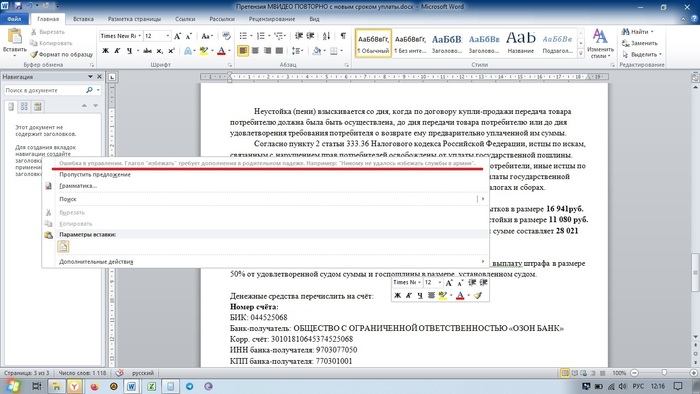Switch to Рецензирование tab
This screenshot has height=394, width=700.
point(272,19)
